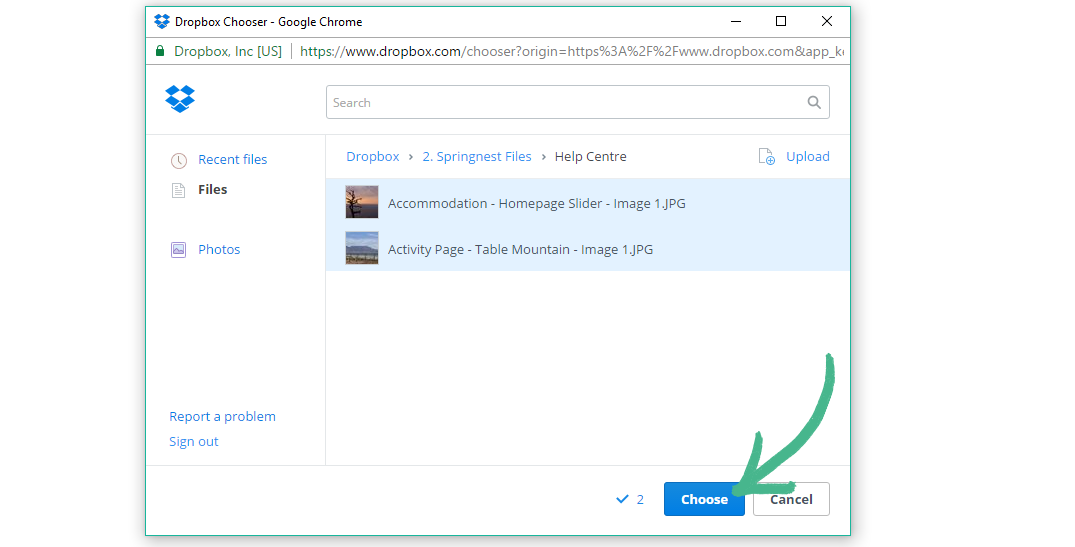The image size is (1075, 547).
Task: Click the Upload link
Action: click(x=807, y=157)
